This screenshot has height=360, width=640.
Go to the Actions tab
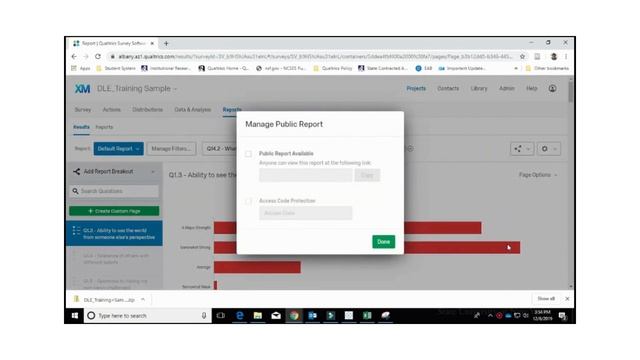111,110
